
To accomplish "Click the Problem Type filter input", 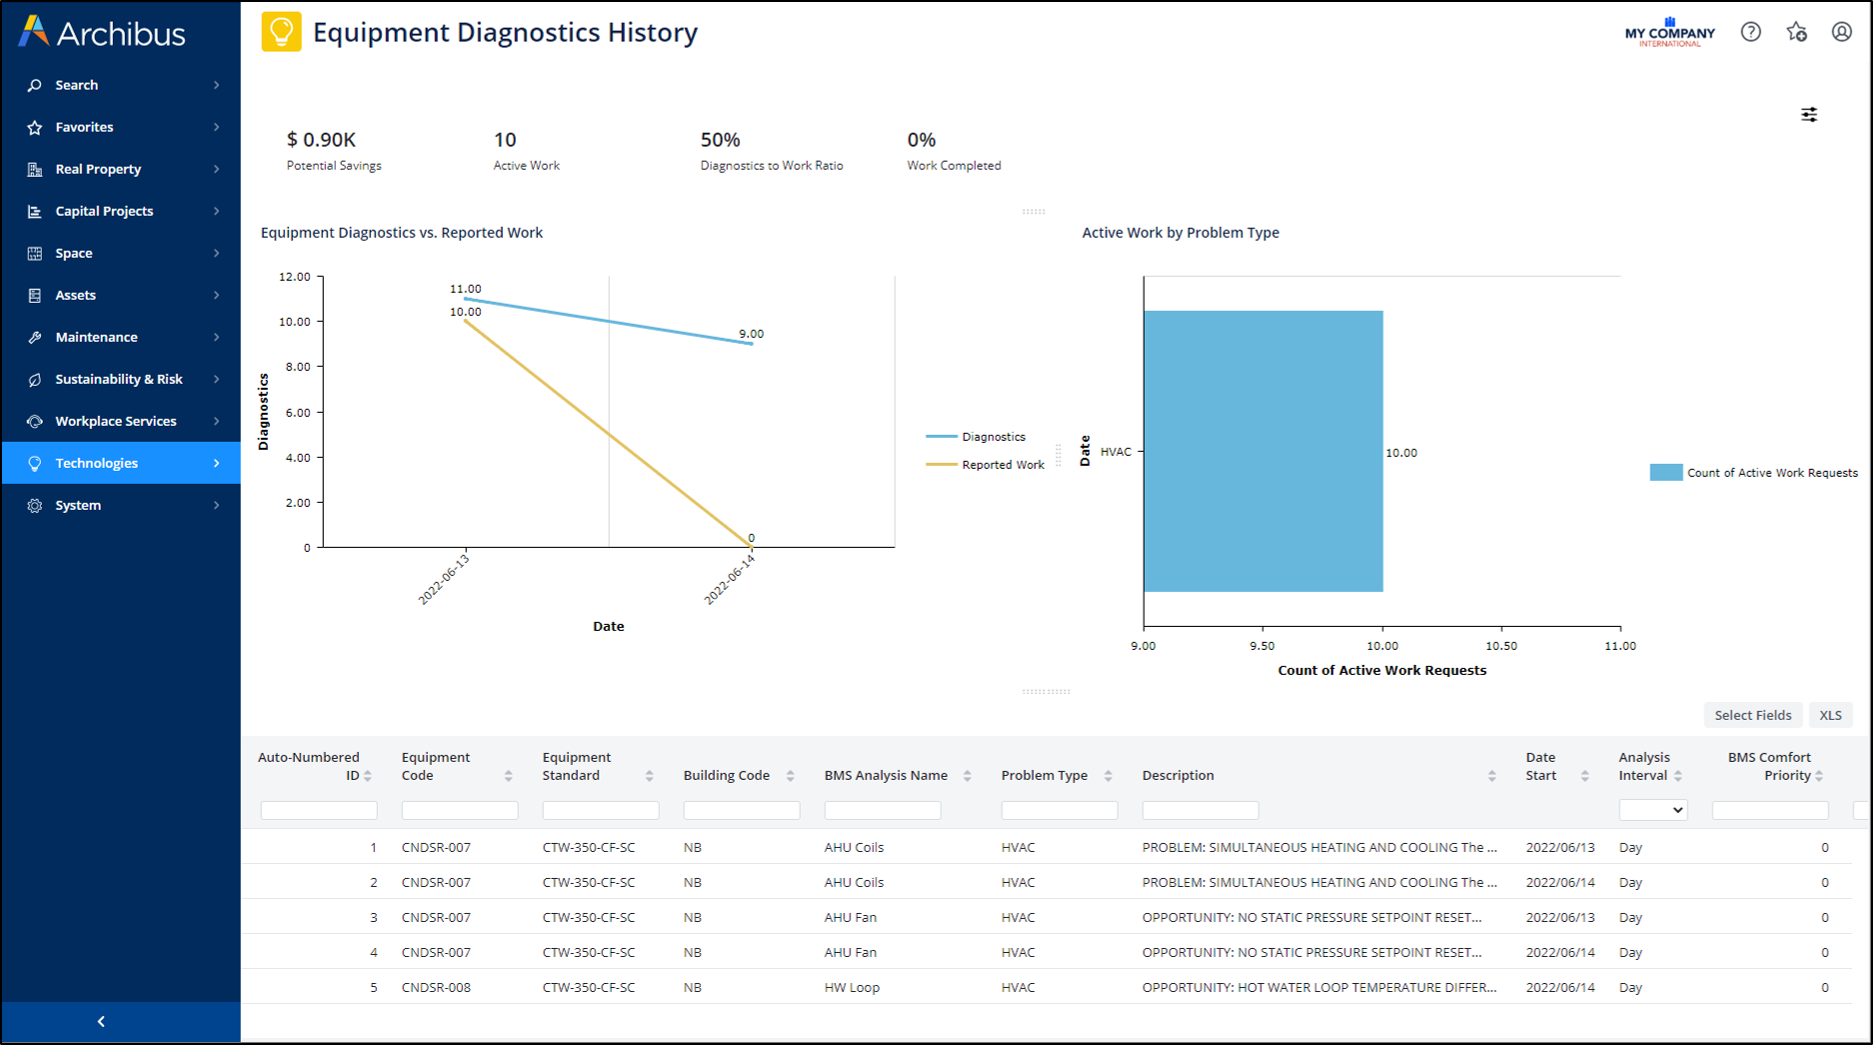I will (1059, 810).
